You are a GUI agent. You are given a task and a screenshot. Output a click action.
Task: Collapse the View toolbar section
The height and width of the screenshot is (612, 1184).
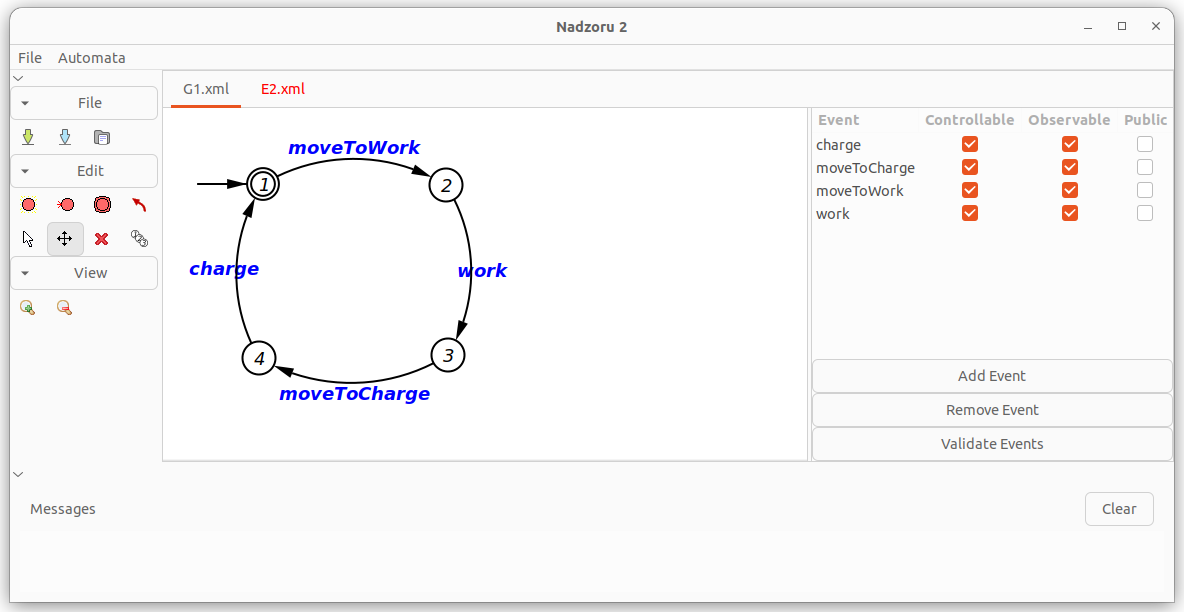84,273
